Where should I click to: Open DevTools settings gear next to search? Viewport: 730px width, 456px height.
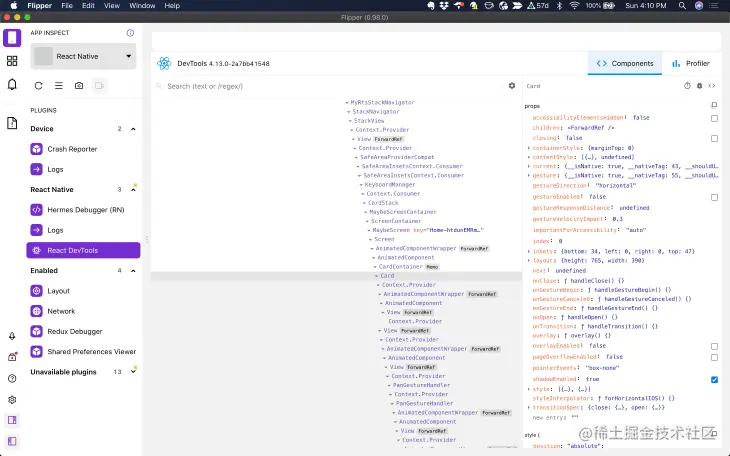(512, 86)
